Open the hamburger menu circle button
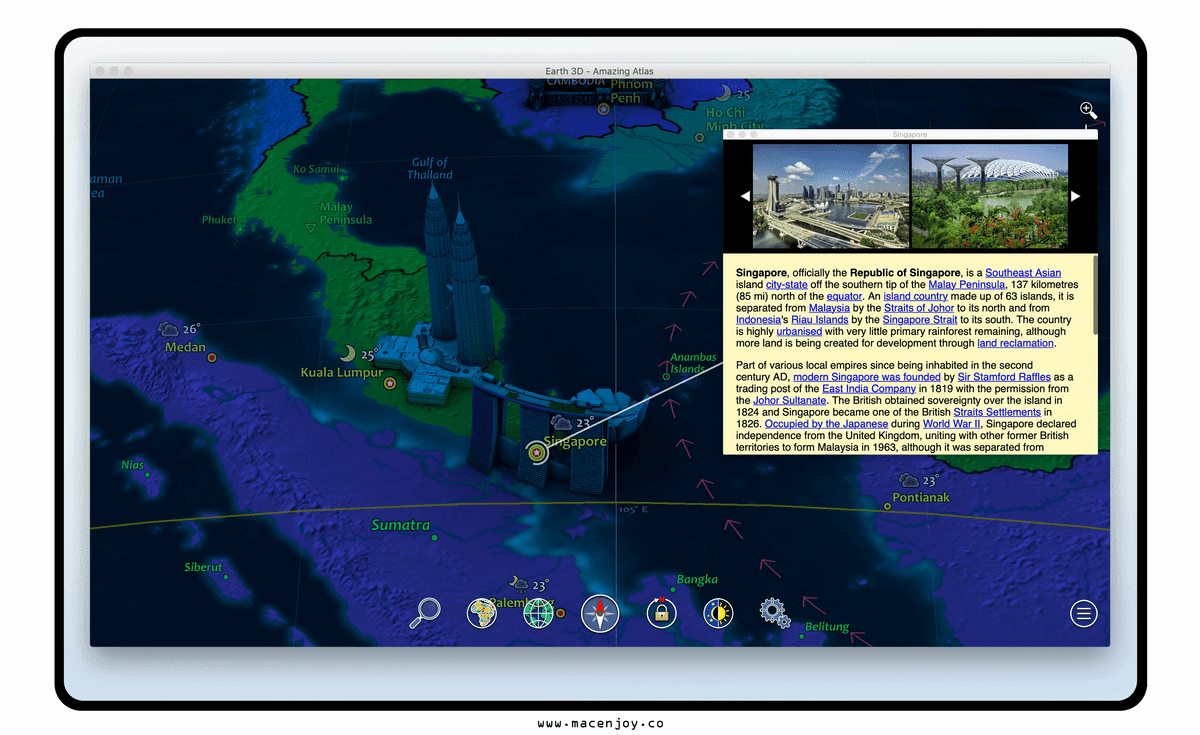The height and width of the screenshot is (735, 1200). coord(1084,613)
